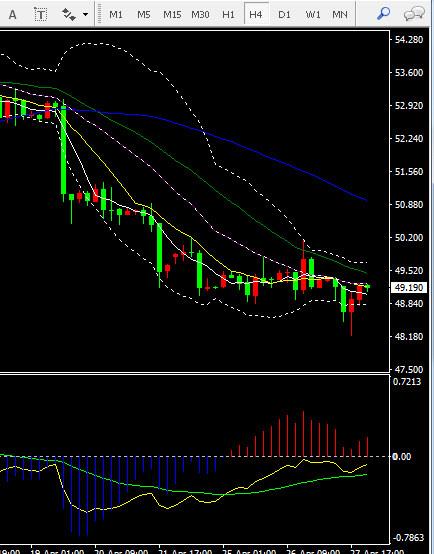
Task: Click the 54.280 price scale value
Action: click(409, 39)
